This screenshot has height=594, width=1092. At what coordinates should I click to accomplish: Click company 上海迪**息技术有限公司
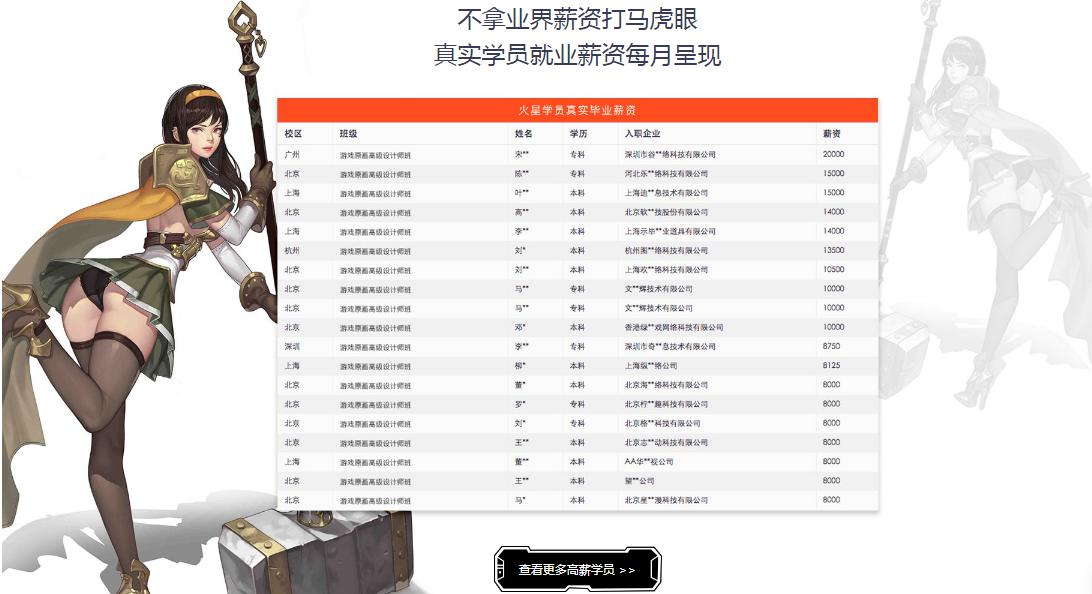click(x=666, y=193)
